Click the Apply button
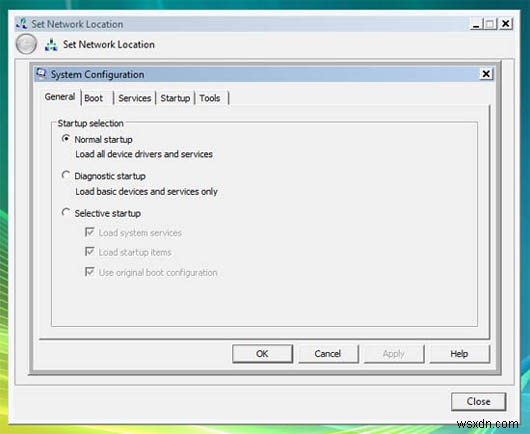The height and width of the screenshot is (434, 530). click(394, 354)
